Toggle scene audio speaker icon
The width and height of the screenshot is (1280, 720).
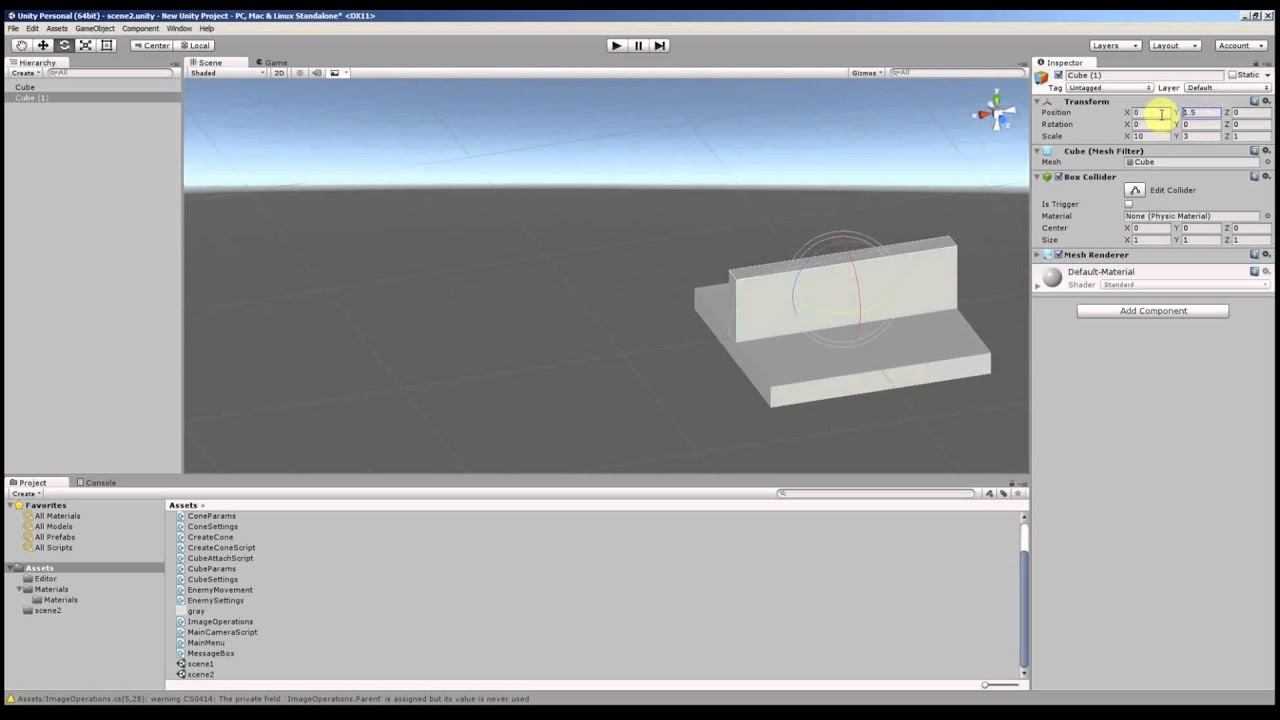pos(317,73)
